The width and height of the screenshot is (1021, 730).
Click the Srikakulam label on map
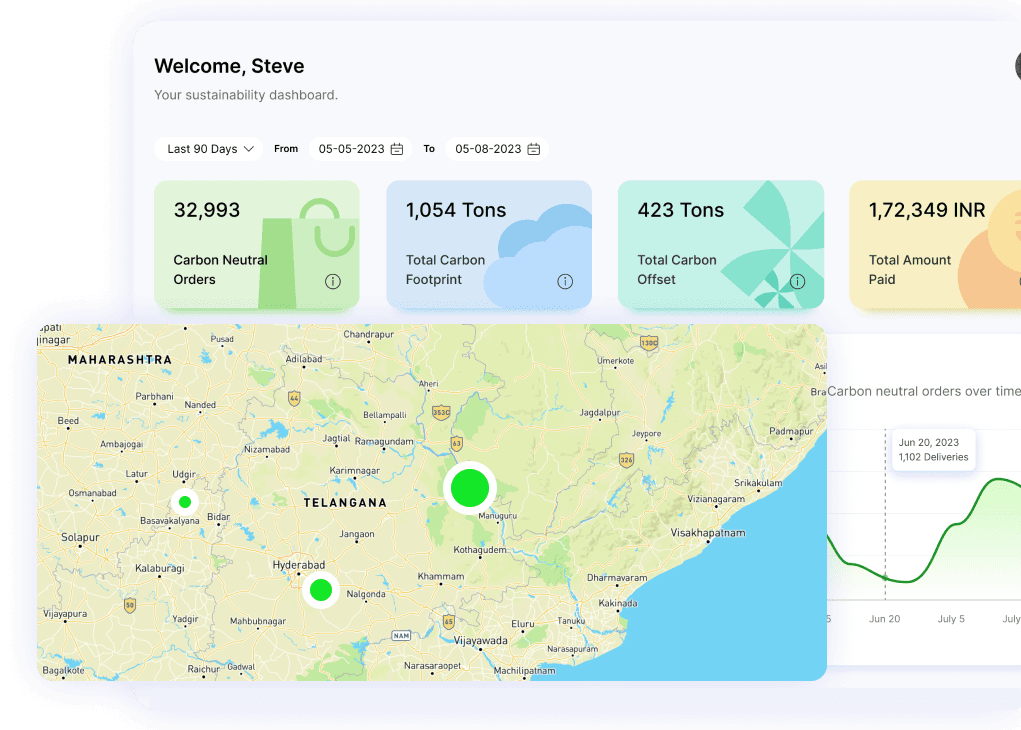(x=758, y=483)
